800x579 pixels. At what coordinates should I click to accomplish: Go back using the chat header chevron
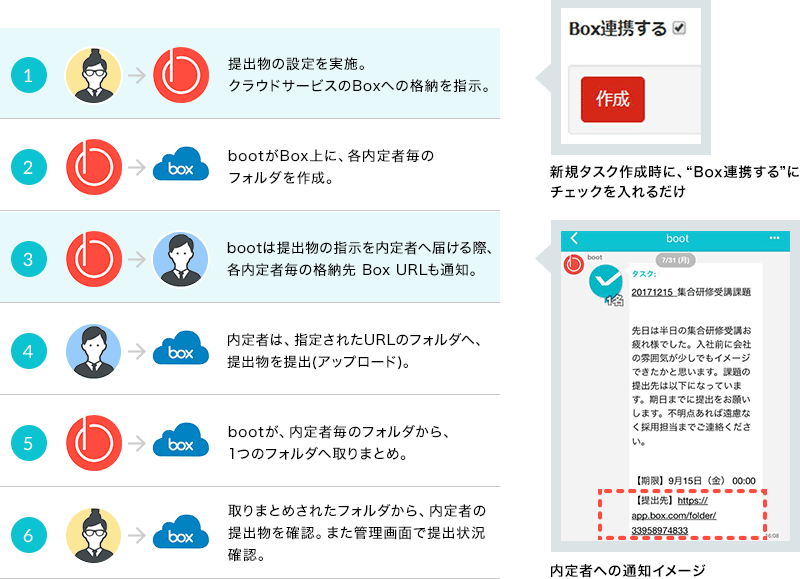coord(574,239)
